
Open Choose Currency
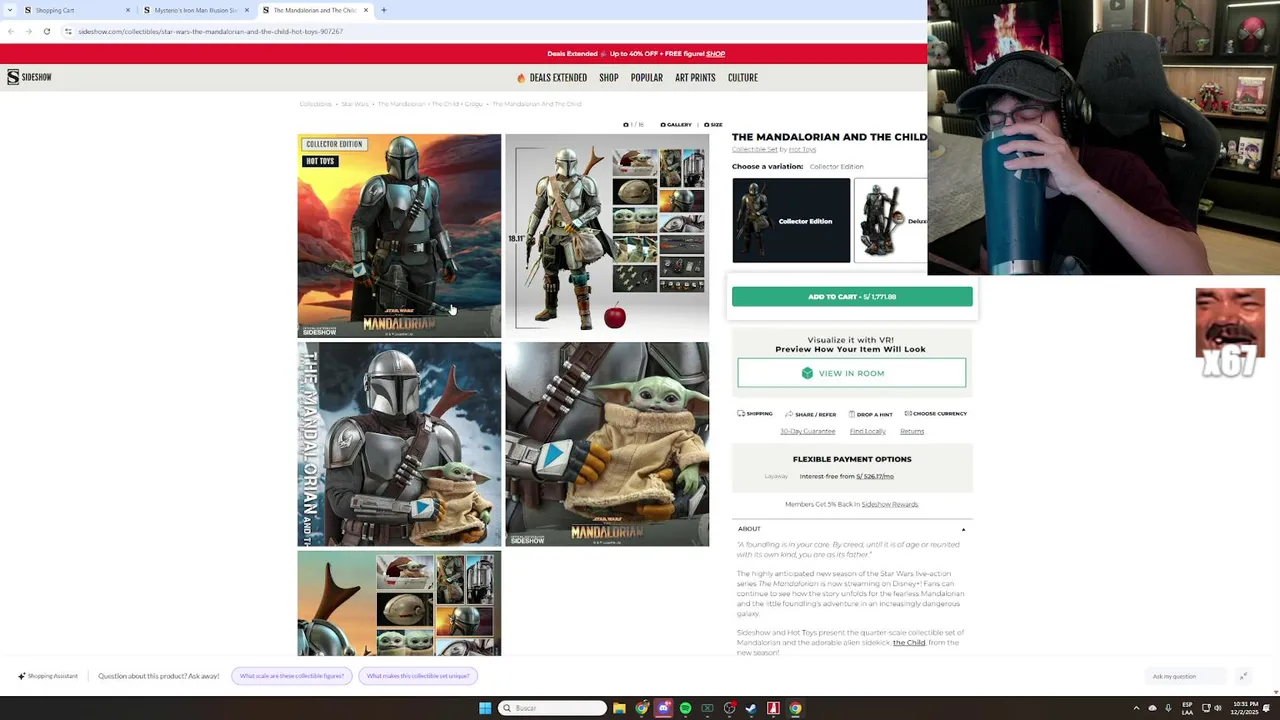pos(936,414)
